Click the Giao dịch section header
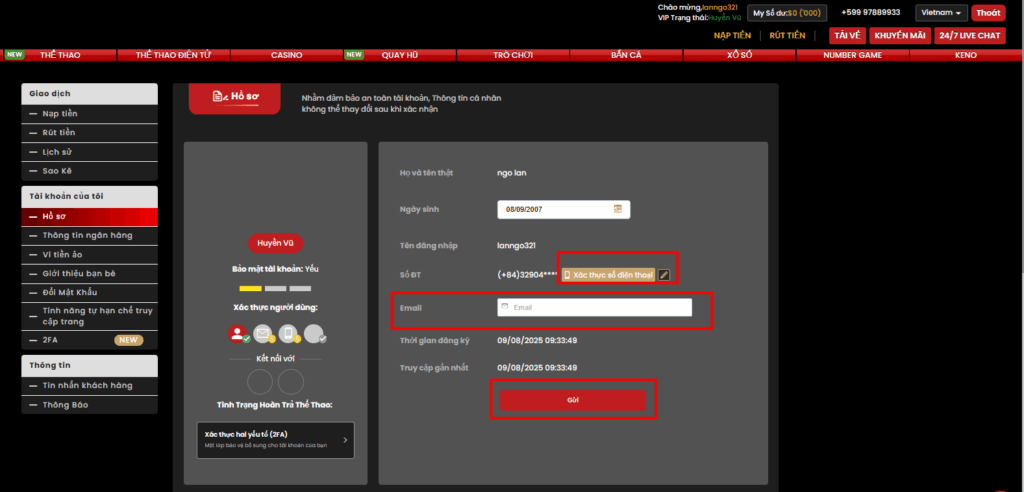The height and width of the screenshot is (492, 1024). 89,94
